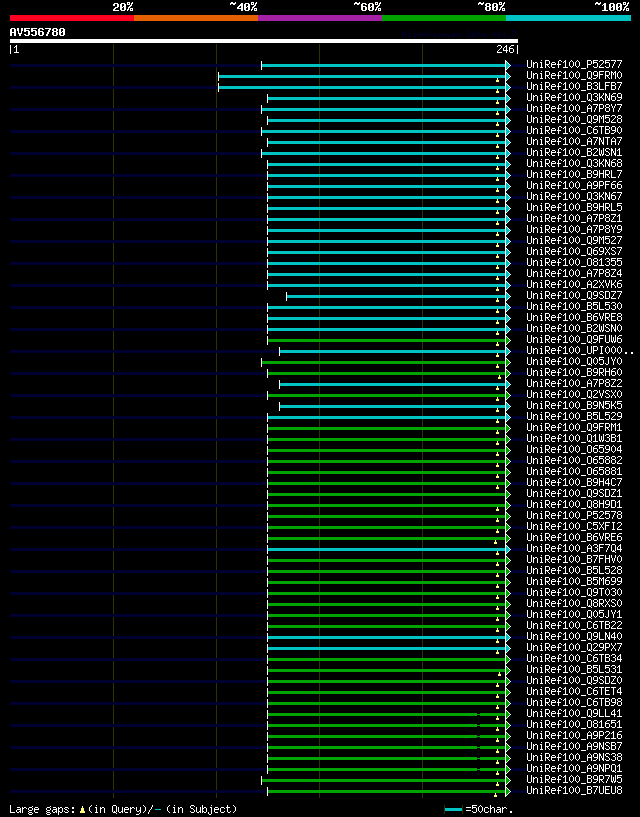The height and width of the screenshot is (817, 640).
Task: Open the UniRef100_A7P8Y7 hit label
Action: coord(574,108)
